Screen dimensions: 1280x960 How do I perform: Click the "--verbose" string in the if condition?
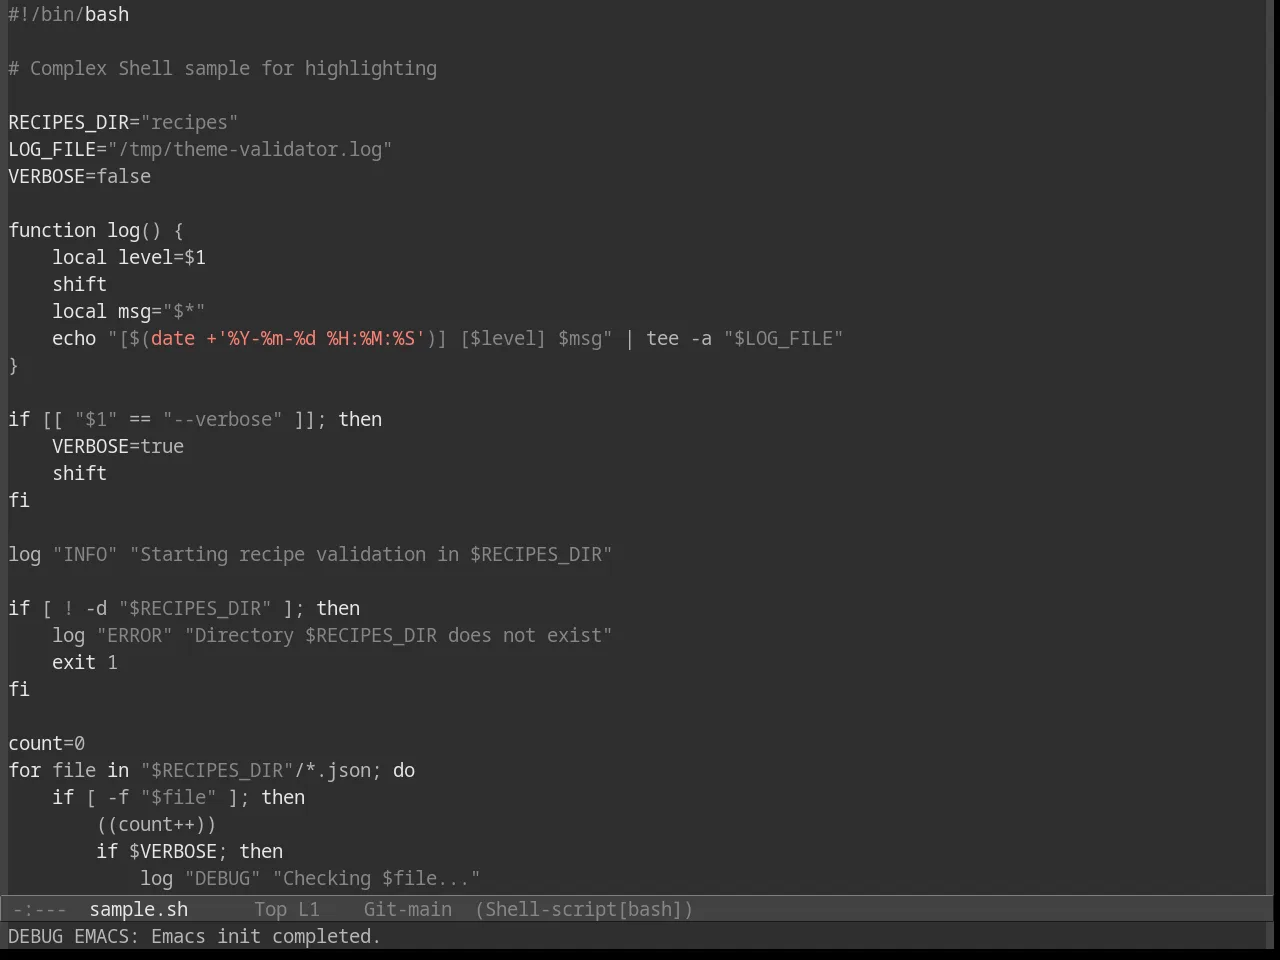pyautogui.click(x=223, y=420)
